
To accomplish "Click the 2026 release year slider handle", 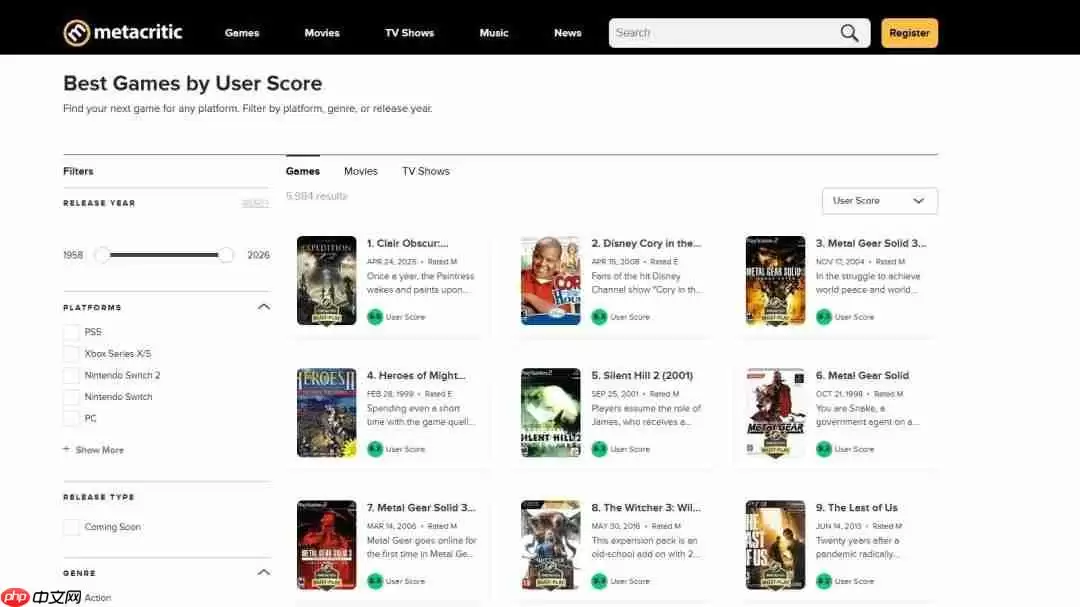I will 226,255.
